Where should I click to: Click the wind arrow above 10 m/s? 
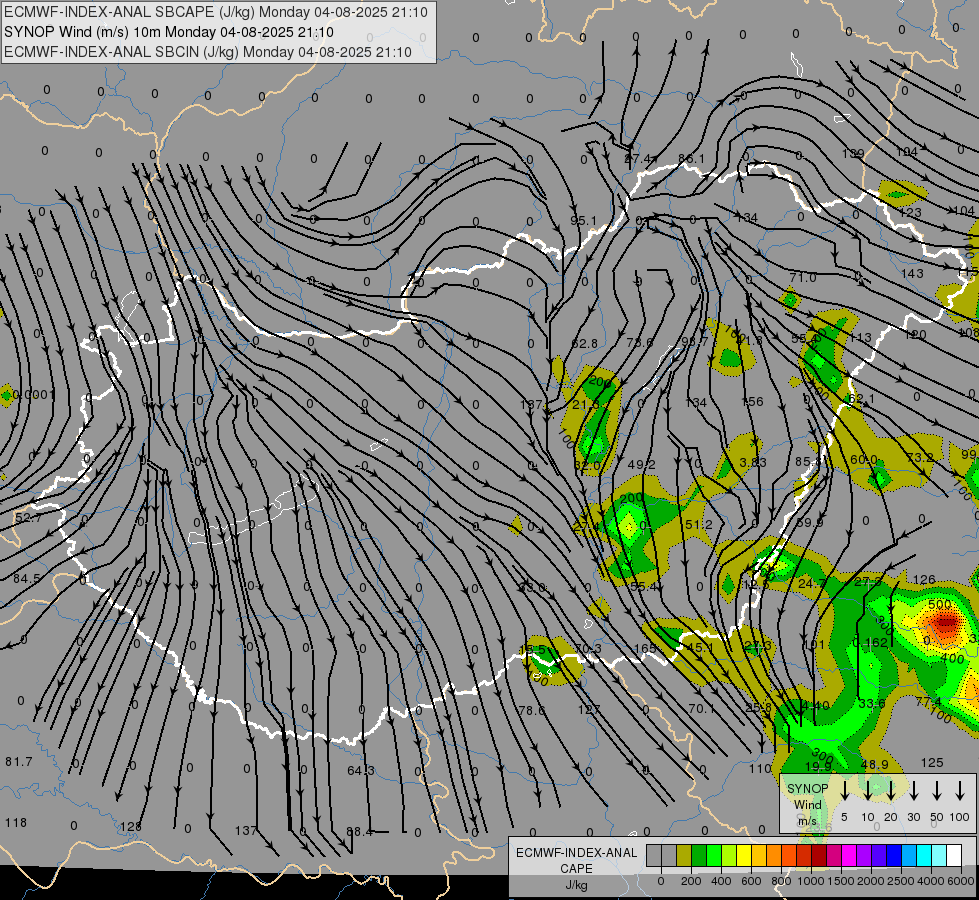point(868,789)
